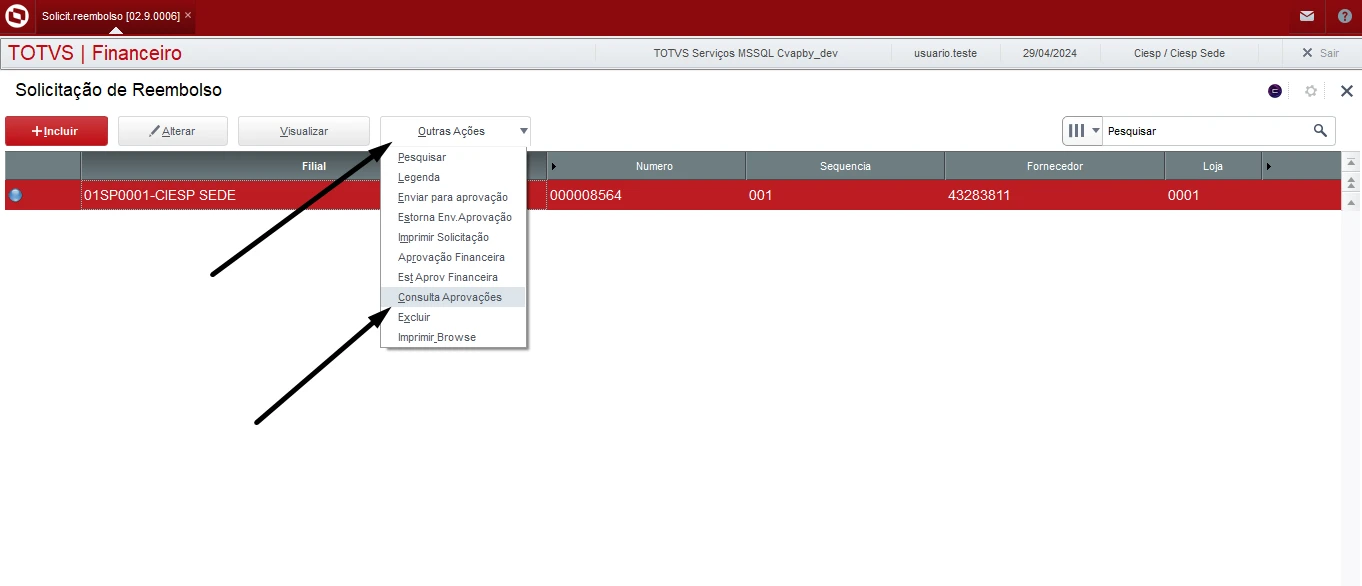Click the scroll-to-top arrow on scrollbar
The width and height of the screenshot is (1362, 586).
(x=1351, y=163)
